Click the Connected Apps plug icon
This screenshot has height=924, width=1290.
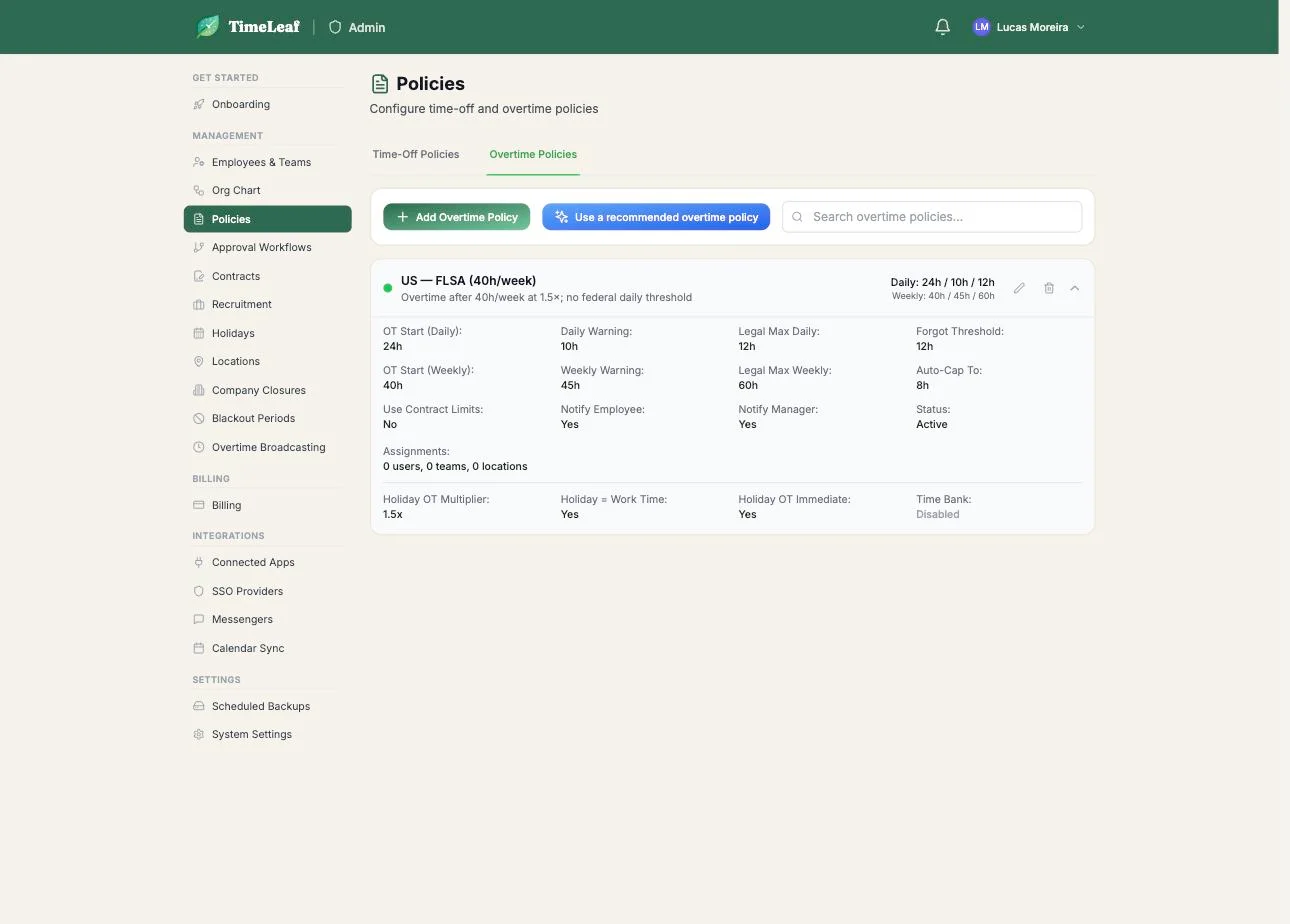pos(199,562)
